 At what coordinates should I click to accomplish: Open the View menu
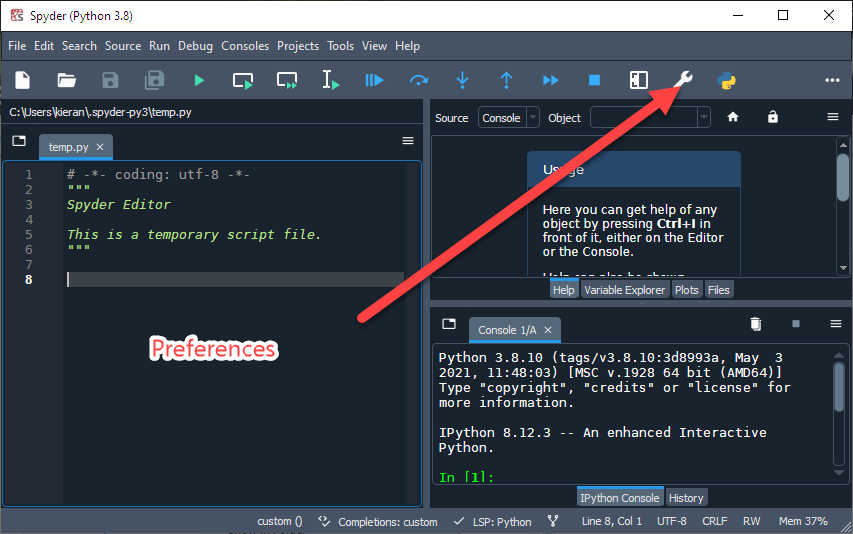click(x=374, y=46)
